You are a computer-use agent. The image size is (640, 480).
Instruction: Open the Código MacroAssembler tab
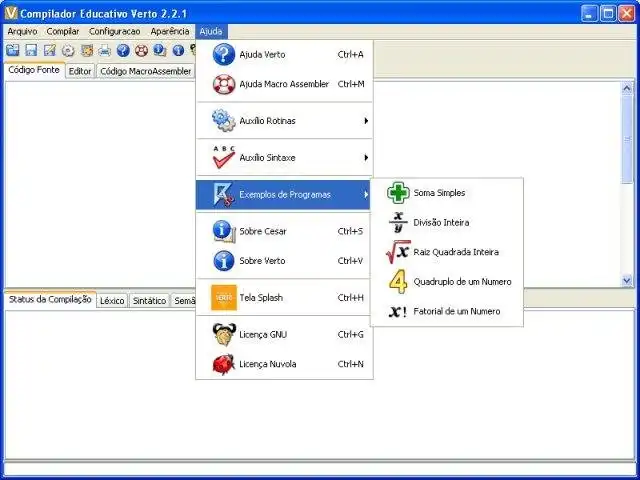coord(145,71)
